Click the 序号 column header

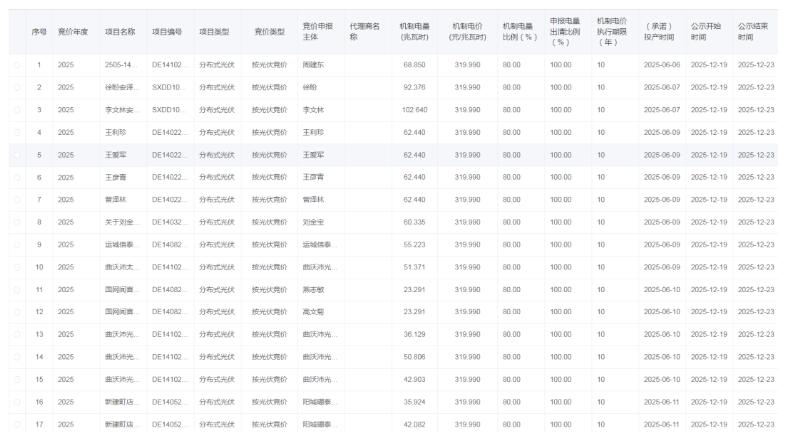[39, 31]
